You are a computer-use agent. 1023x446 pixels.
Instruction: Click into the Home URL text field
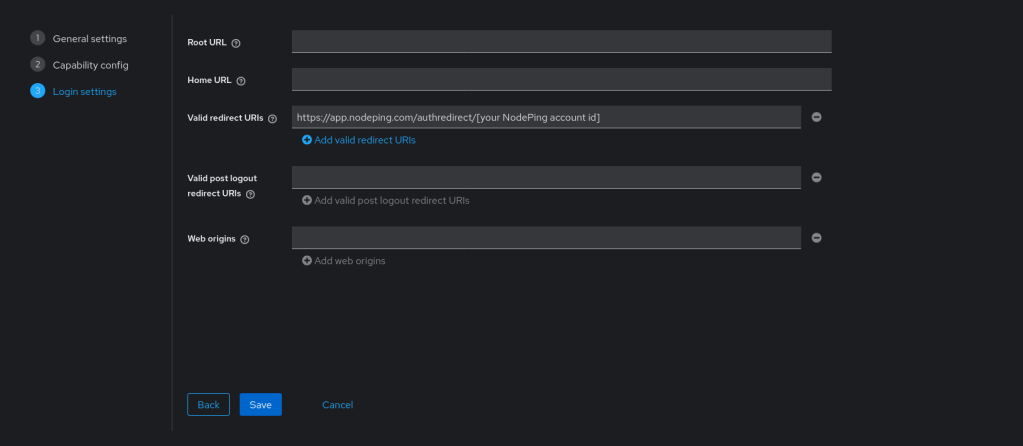coord(561,79)
